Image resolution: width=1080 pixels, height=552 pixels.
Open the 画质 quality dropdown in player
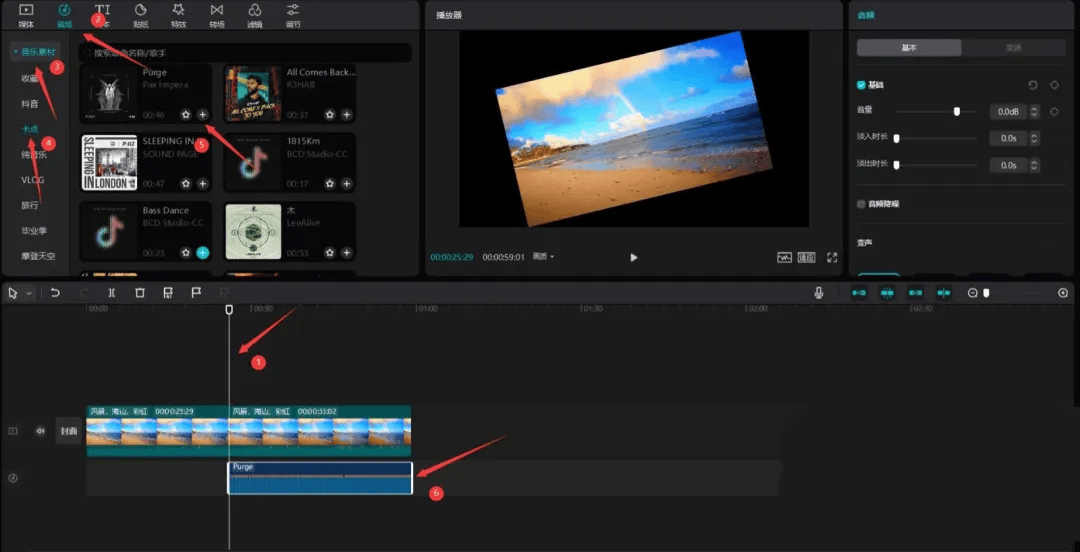544,257
